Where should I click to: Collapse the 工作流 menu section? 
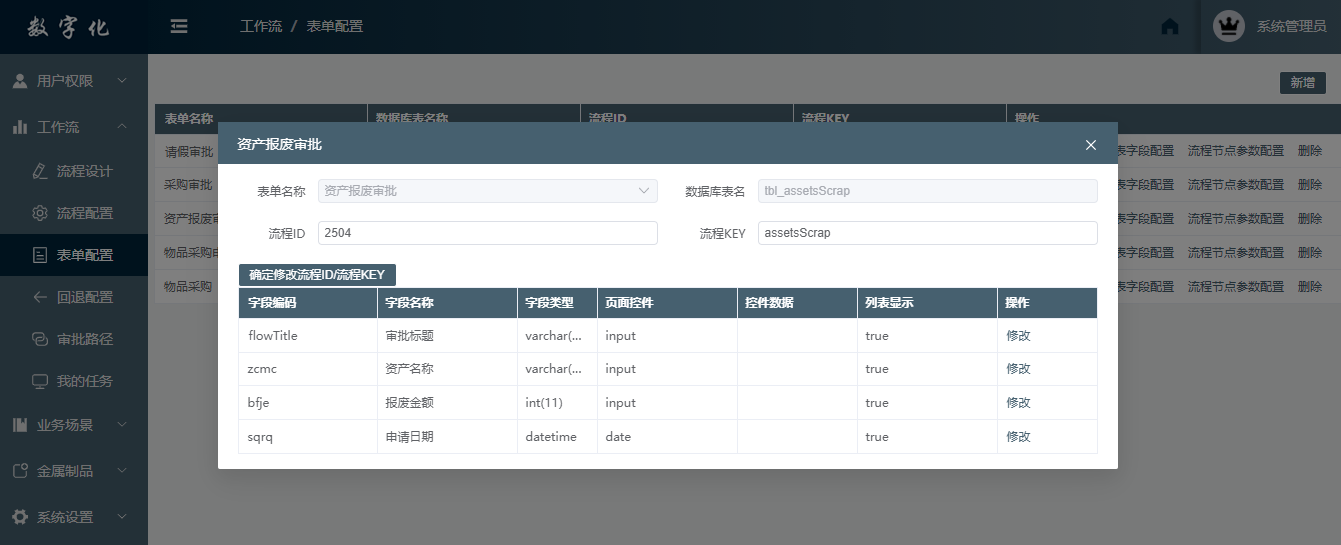click(x=74, y=127)
